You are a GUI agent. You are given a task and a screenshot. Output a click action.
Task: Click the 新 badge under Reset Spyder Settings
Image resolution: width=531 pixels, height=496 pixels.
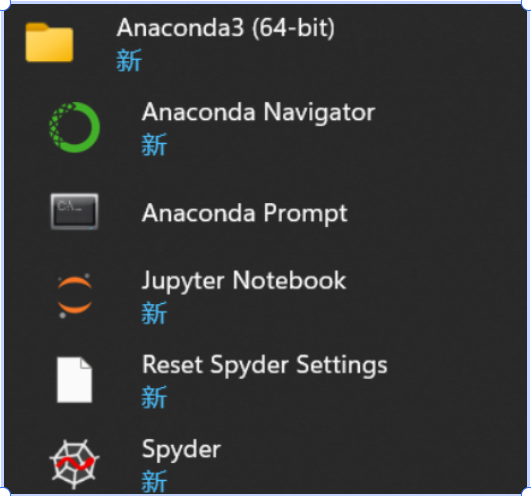pos(154,397)
